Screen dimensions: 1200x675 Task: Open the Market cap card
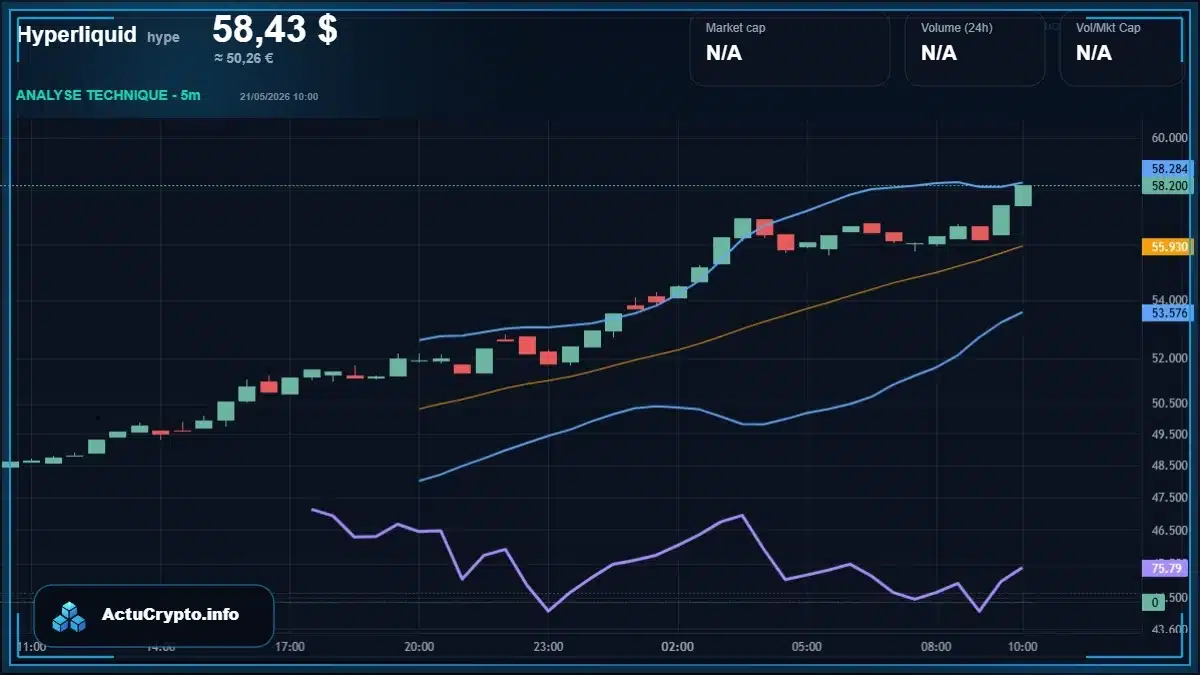tap(789, 50)
